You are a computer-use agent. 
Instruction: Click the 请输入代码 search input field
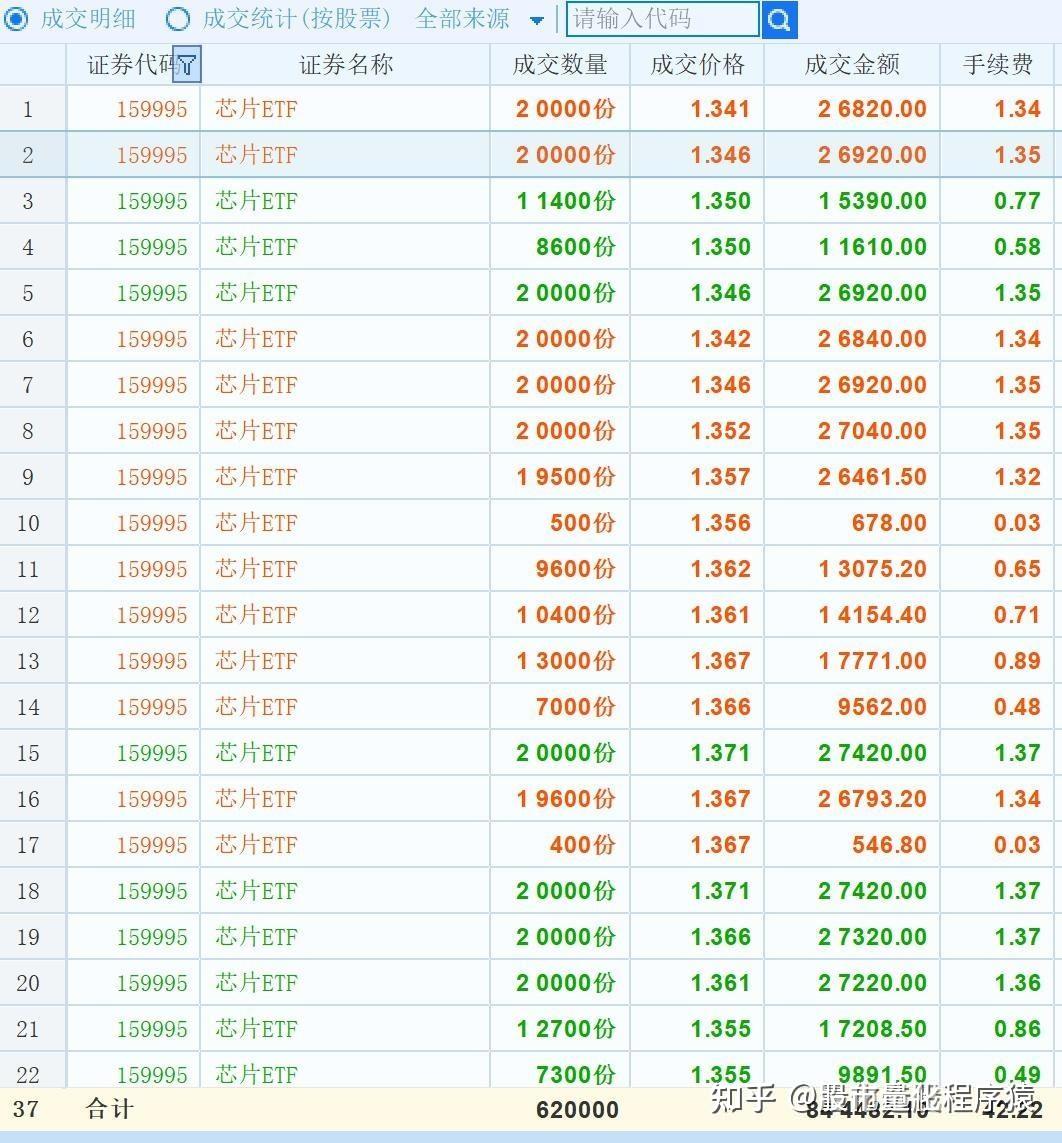[x=662, y=19]
